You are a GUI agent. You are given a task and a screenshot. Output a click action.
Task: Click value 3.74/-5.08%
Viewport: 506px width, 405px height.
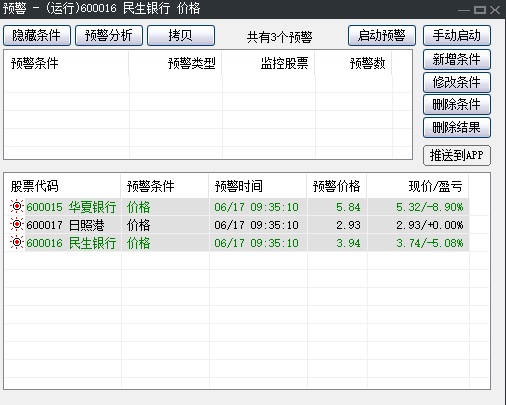coord(430,243)
